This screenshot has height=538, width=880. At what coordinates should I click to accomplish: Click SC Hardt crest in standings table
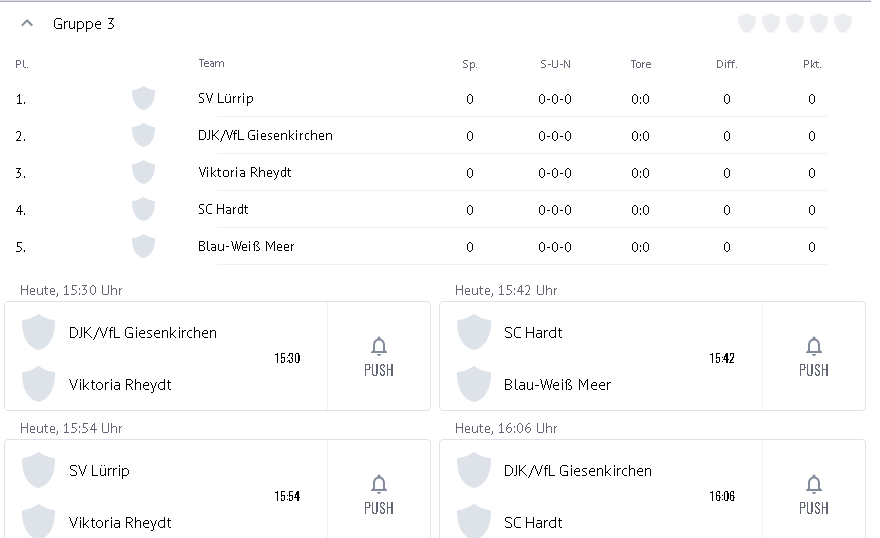(143, 209)
